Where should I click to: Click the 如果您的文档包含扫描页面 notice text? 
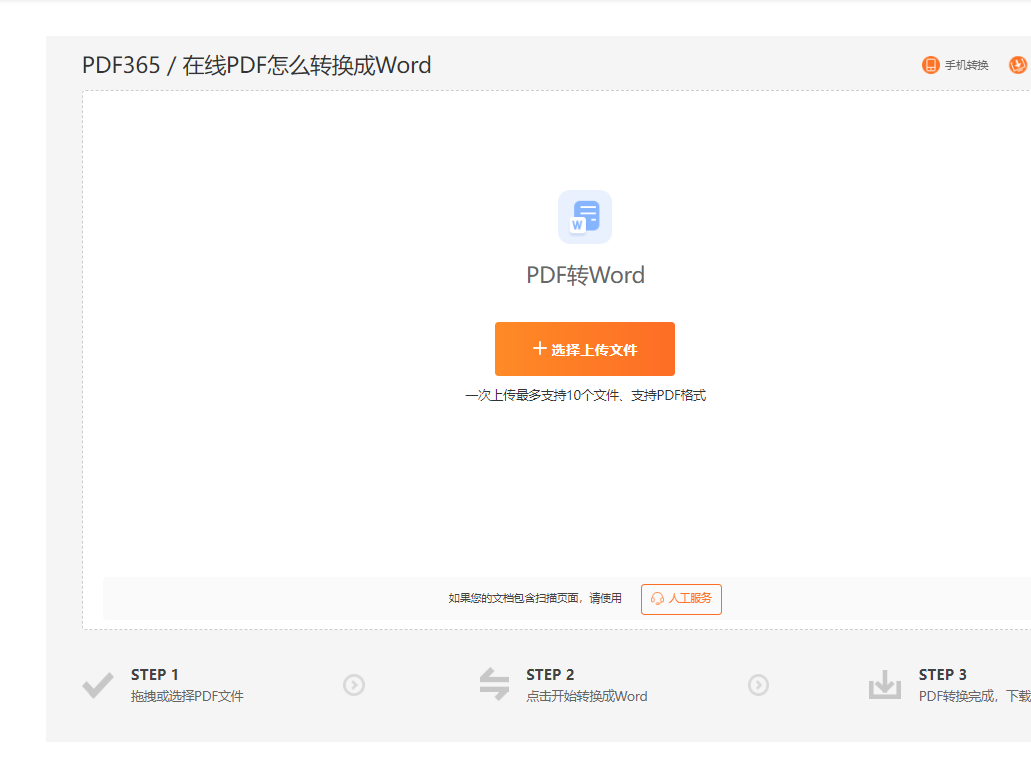click(535, 598)
